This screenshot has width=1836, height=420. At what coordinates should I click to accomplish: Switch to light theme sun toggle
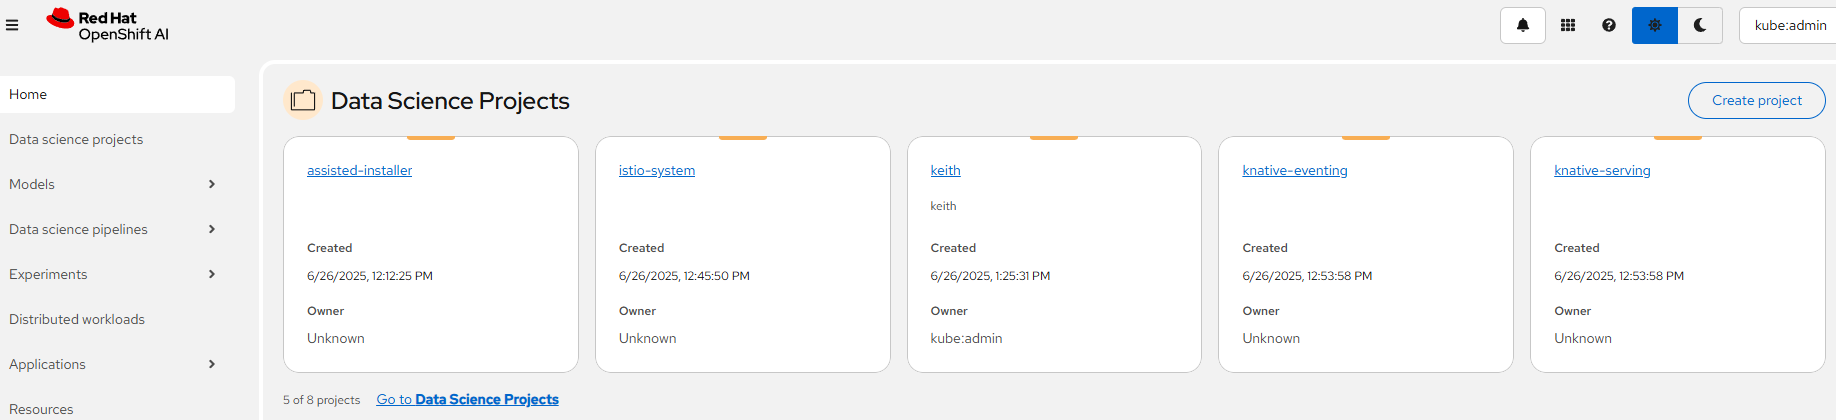1654,25
